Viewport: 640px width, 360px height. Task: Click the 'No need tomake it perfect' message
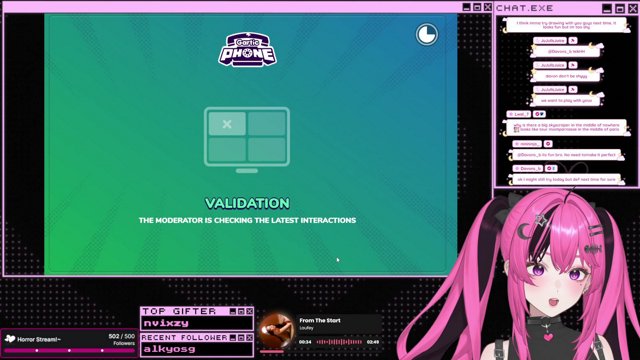click(566, 155)
